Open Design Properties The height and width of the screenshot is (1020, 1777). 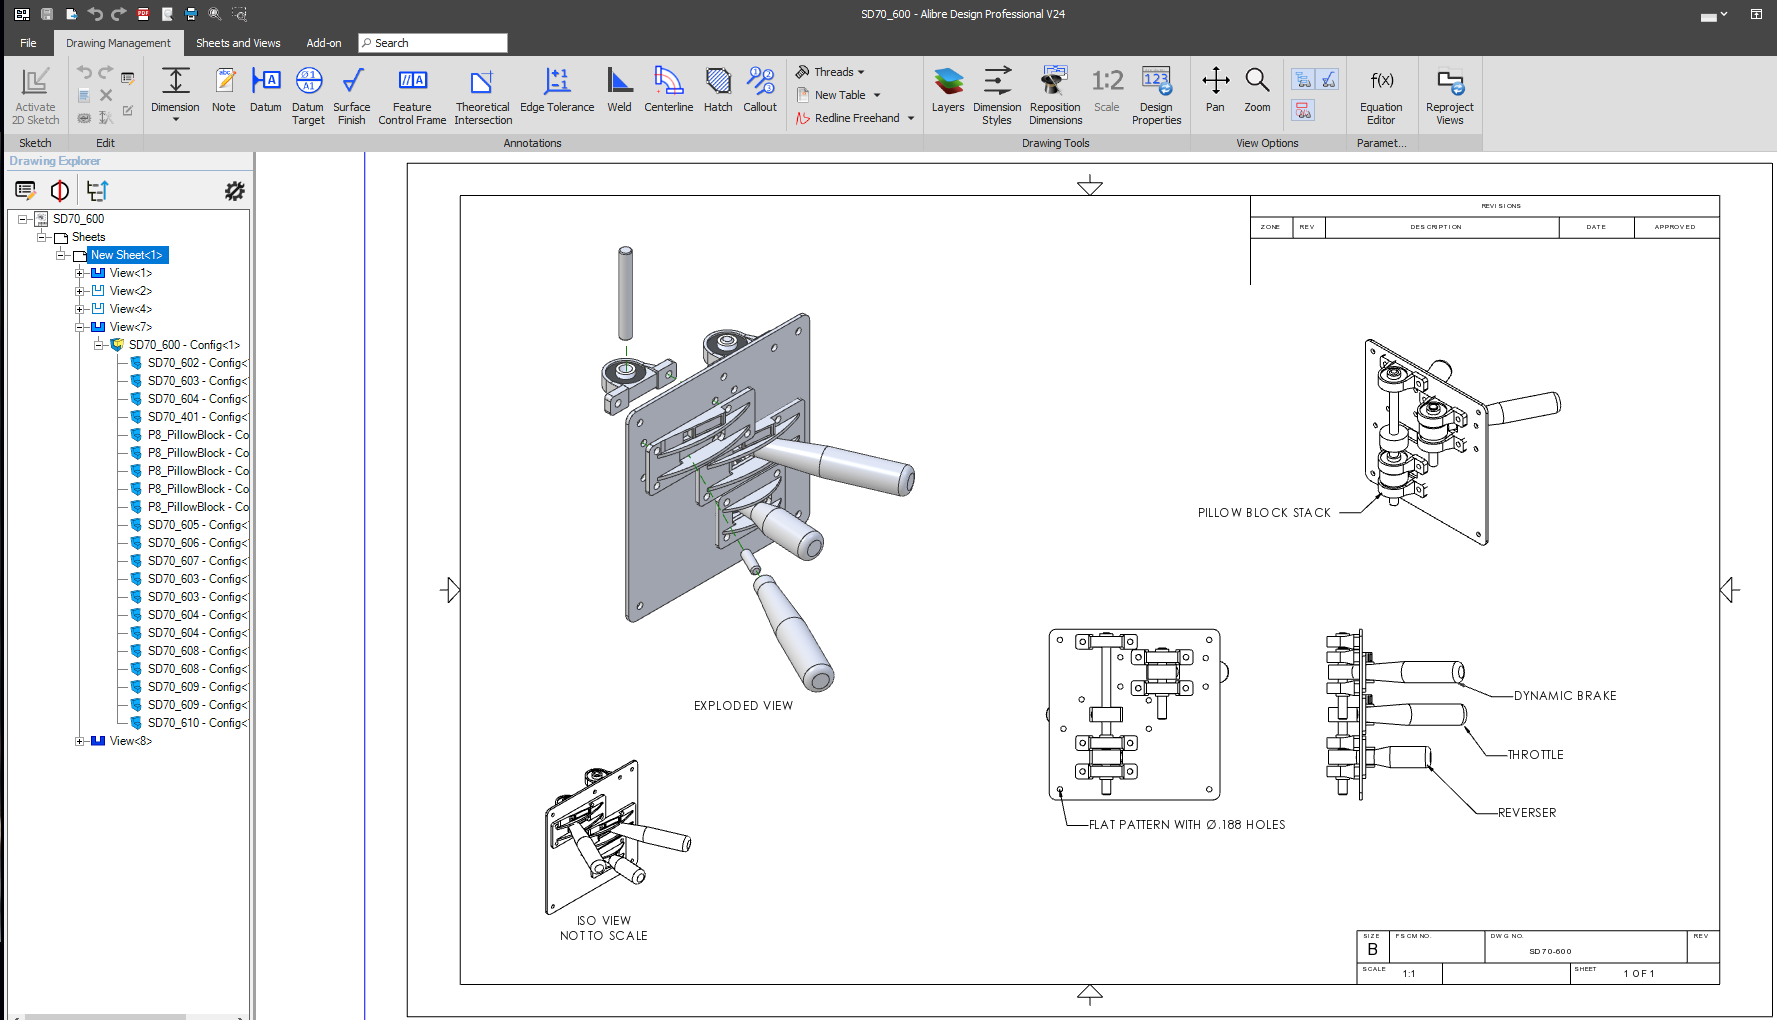tap(1157, 96)
